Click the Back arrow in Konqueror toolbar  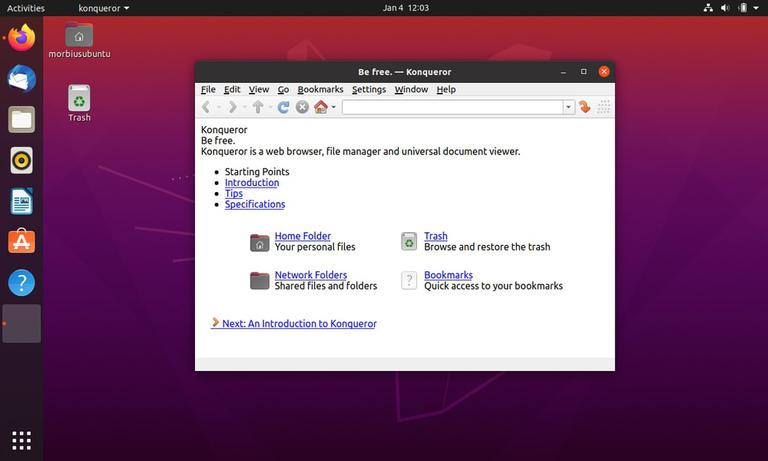click(x=206, y=107)
